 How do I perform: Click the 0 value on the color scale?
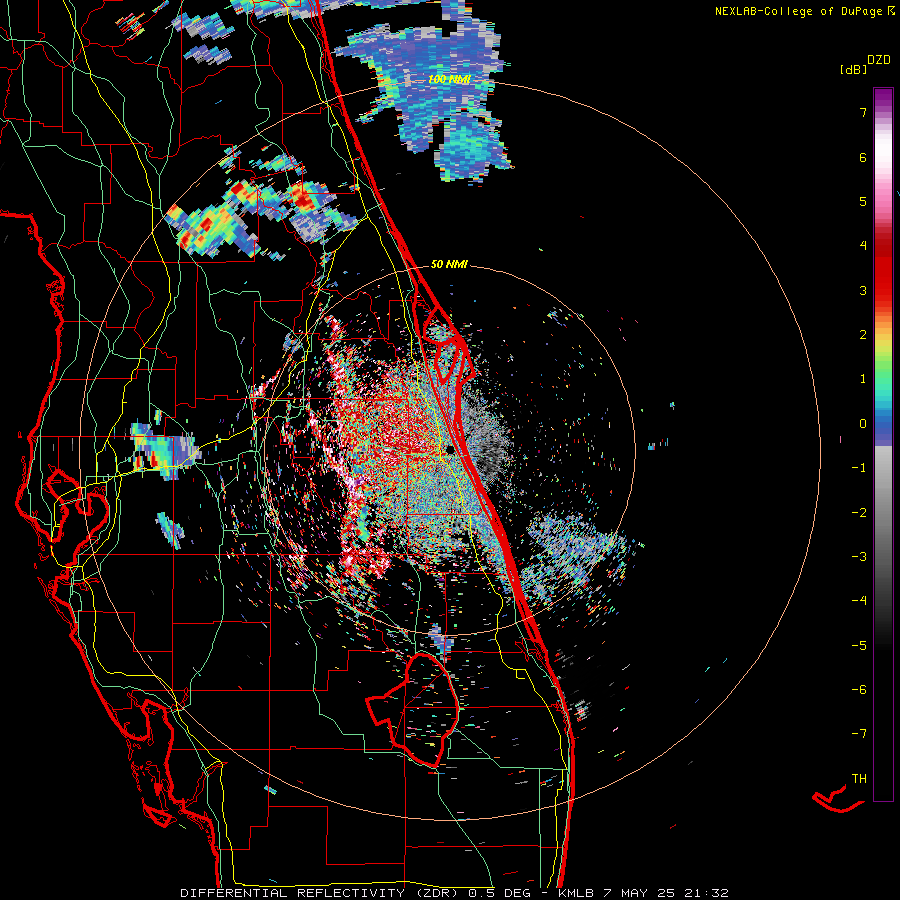(863, 424)
